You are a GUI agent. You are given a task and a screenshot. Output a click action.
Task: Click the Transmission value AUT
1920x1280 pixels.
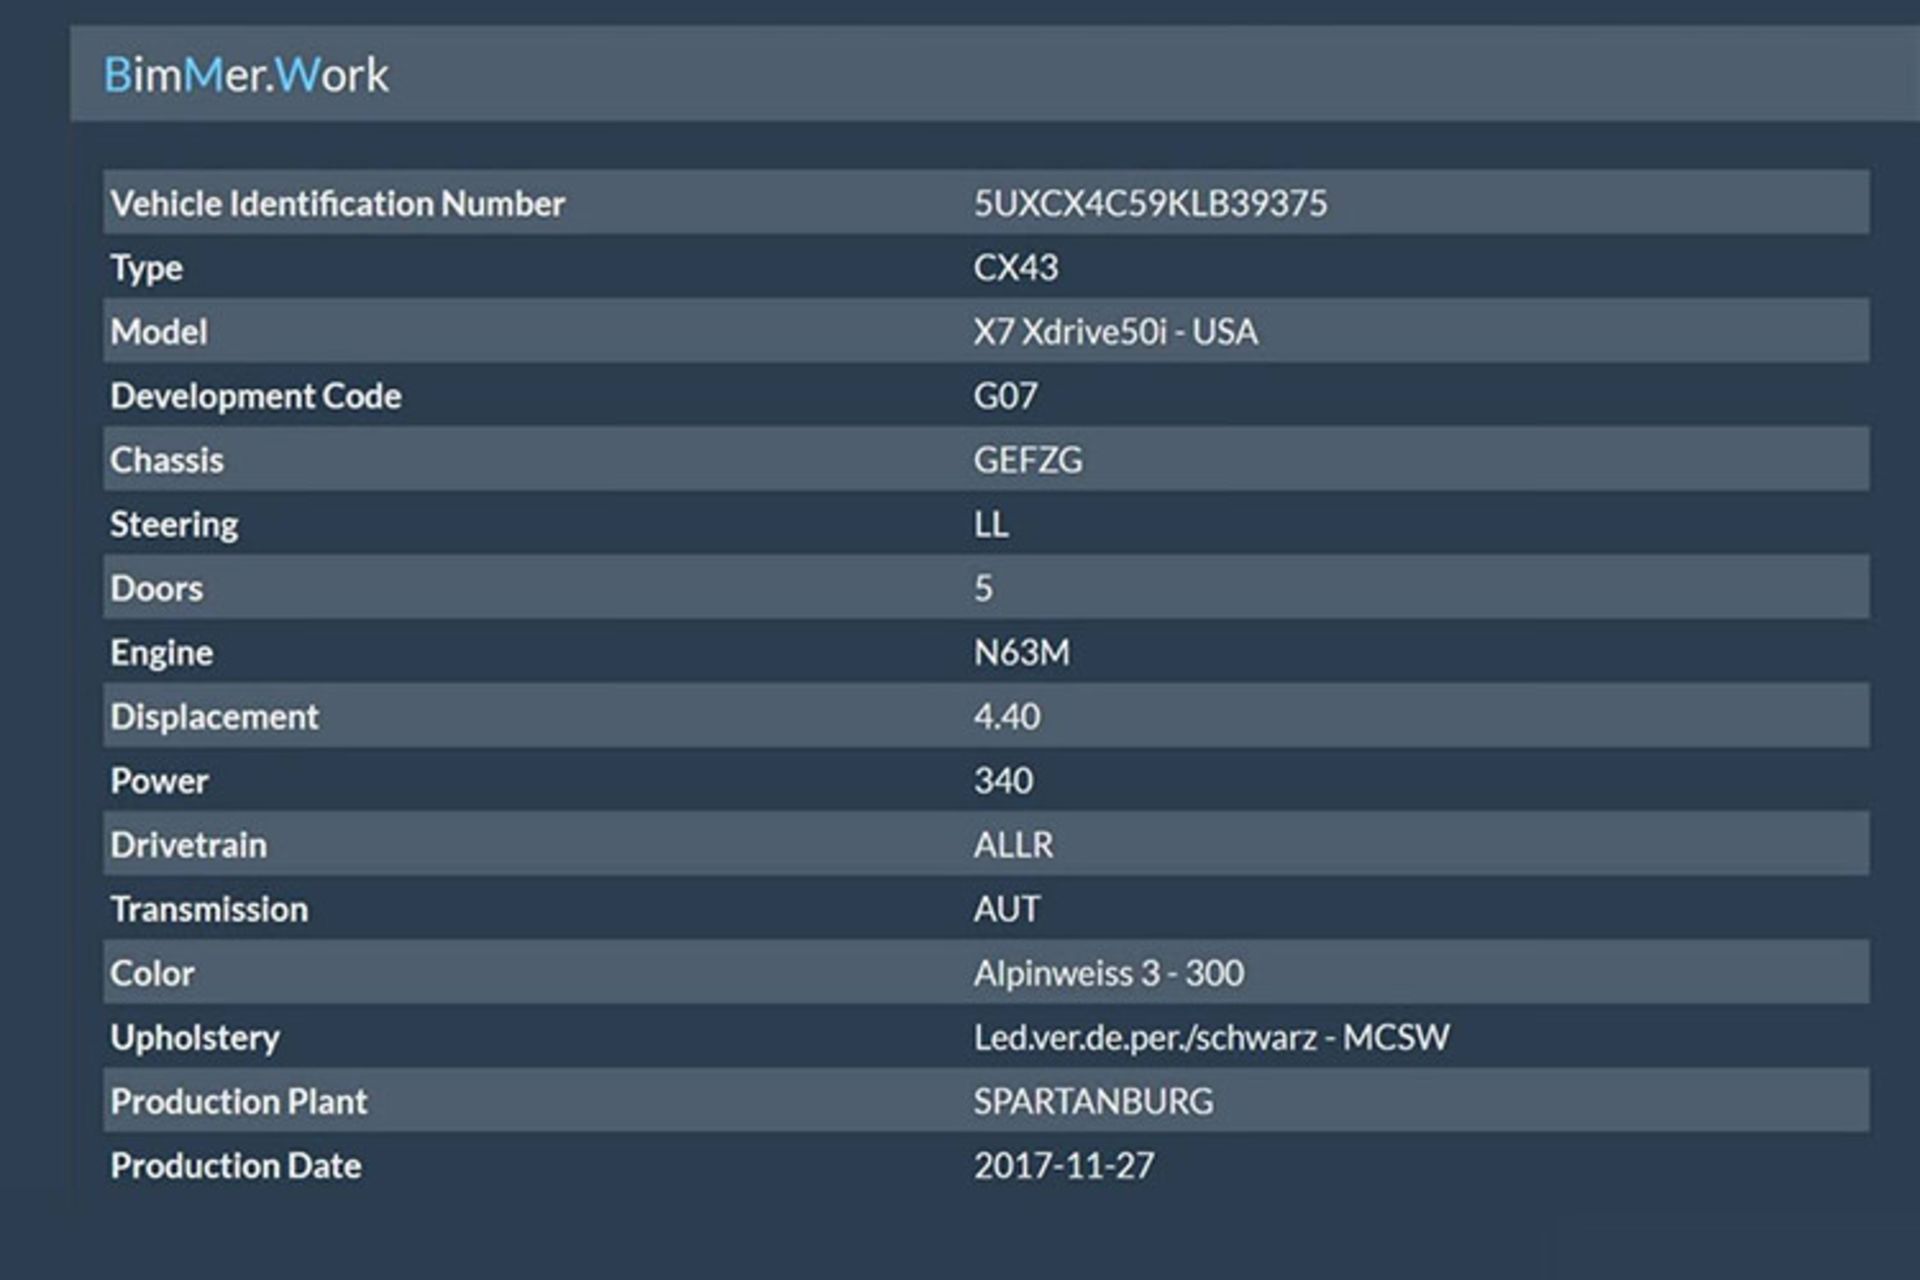click(1006, 909)
